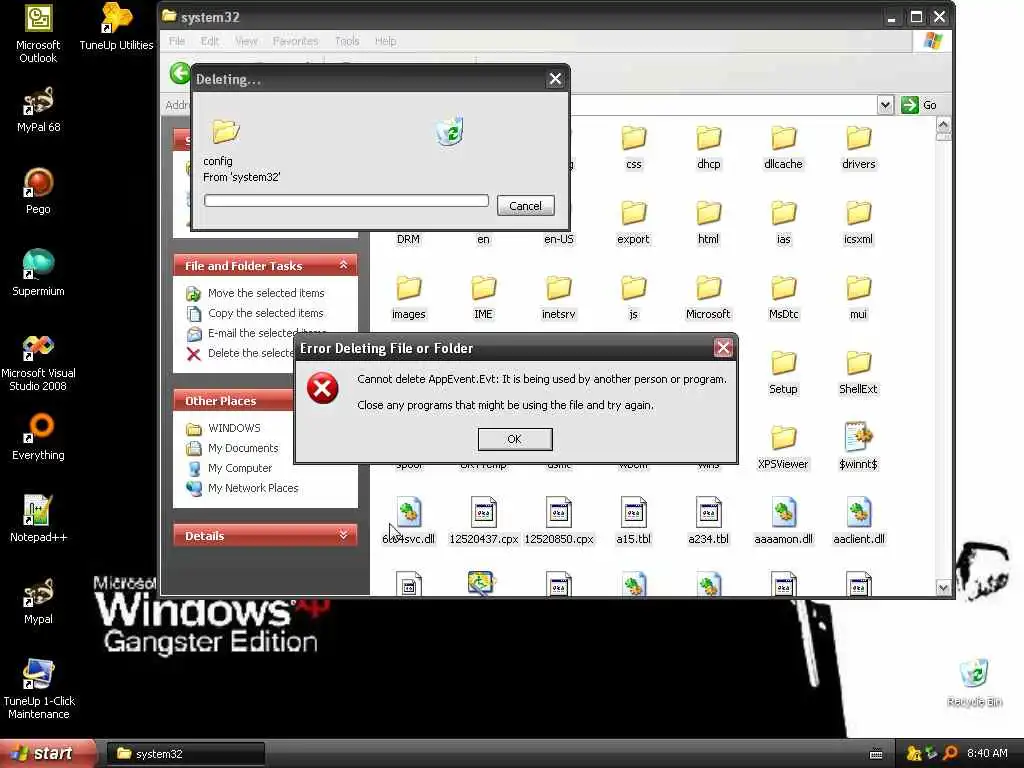Click the deletion progress bar
Image resolution: width=1024 pixels, height=768 pixels.
point(346,200)
